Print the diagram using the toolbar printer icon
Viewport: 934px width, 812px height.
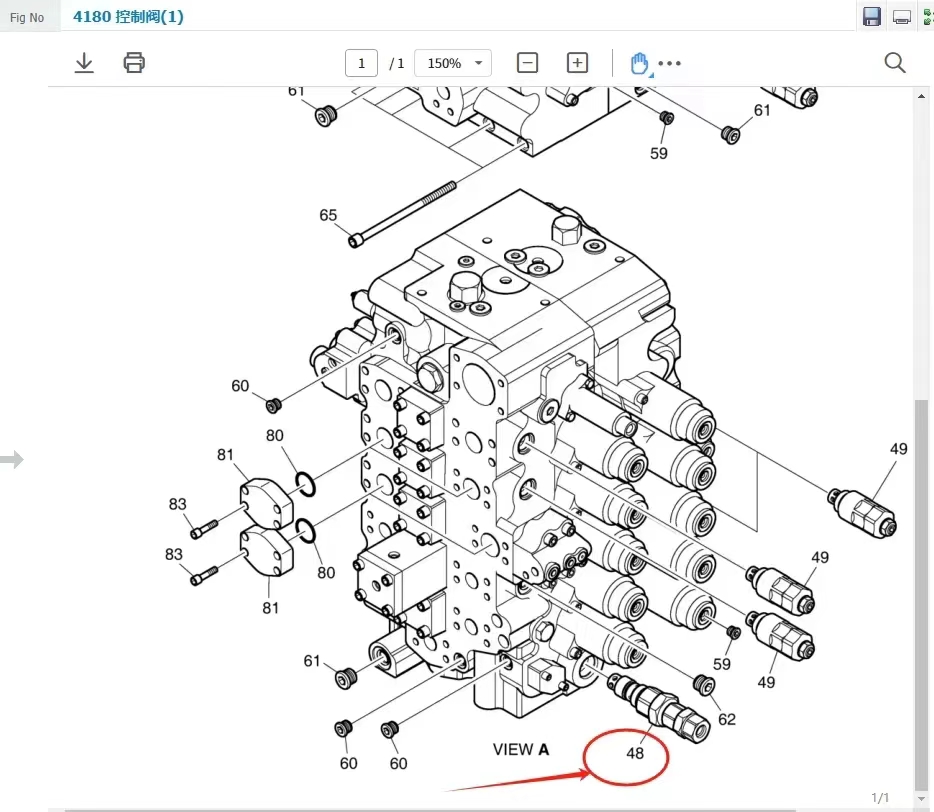pyautogui.click(x=133, y=63)
